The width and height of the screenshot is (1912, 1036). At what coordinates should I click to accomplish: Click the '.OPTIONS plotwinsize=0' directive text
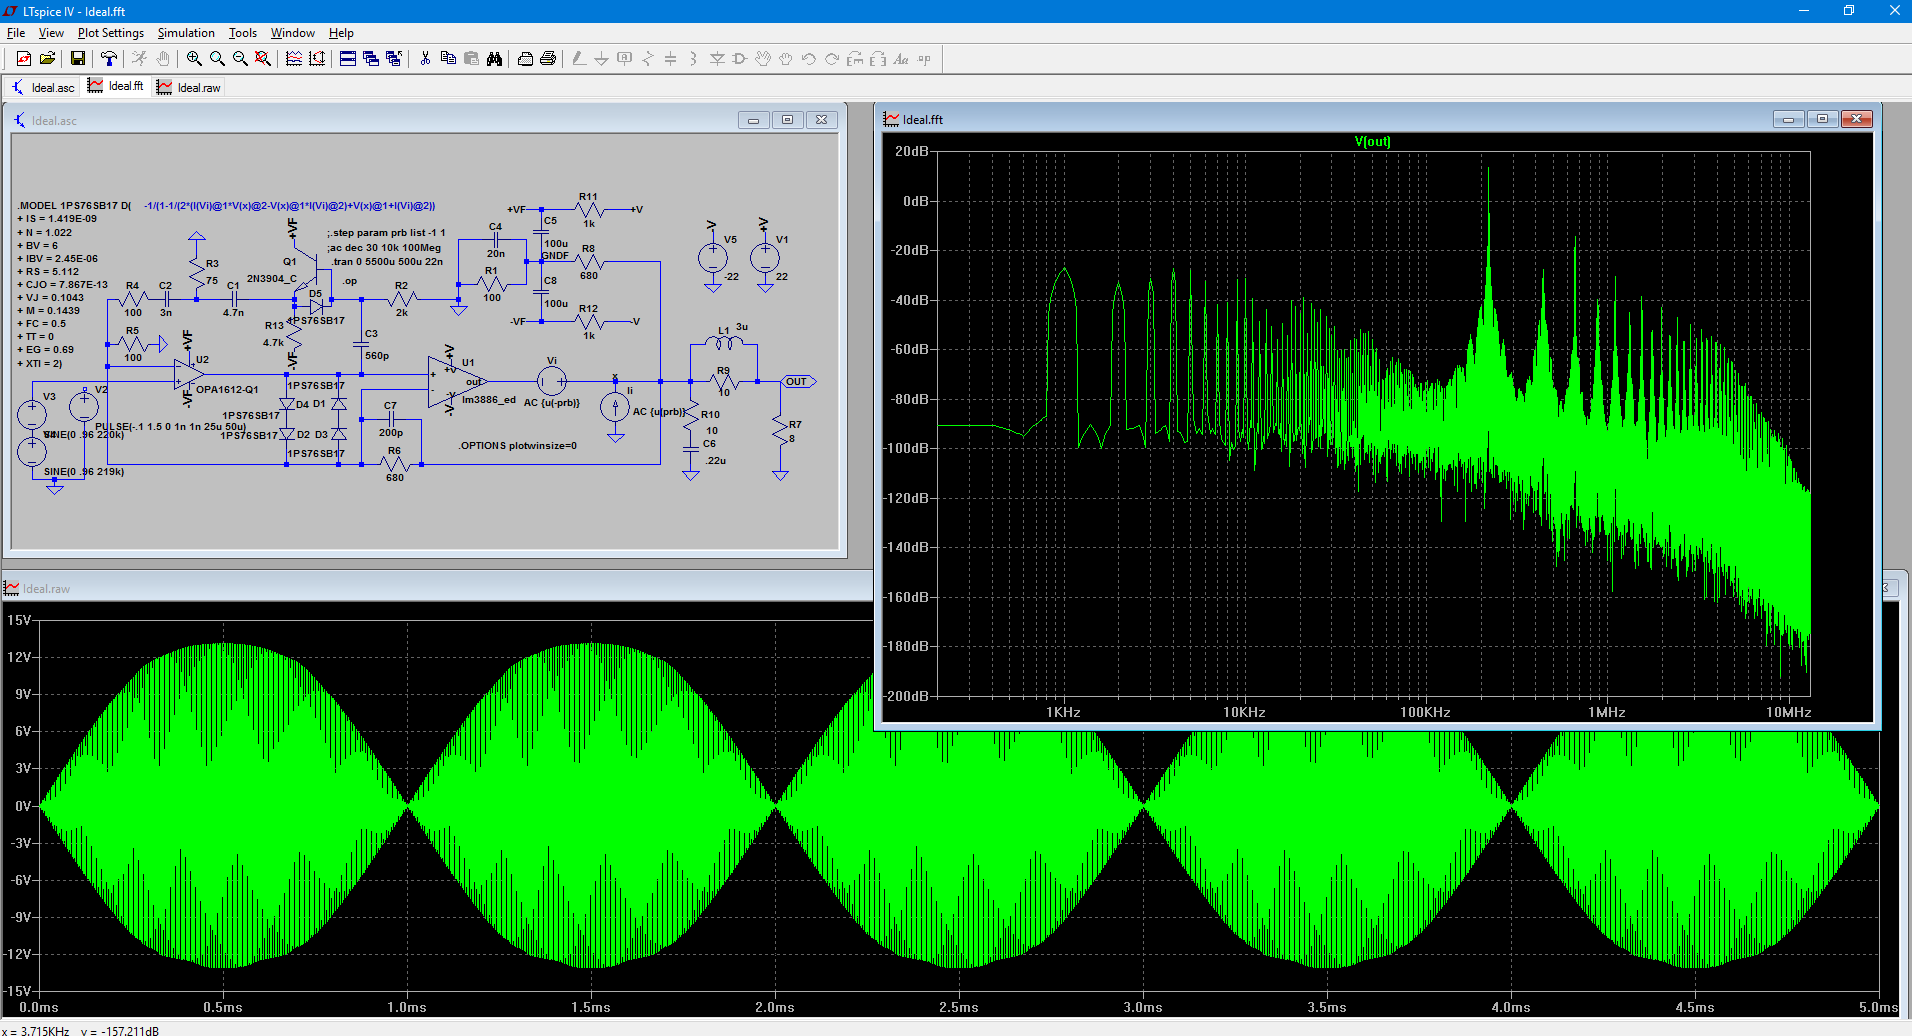(x=518, y=445)
